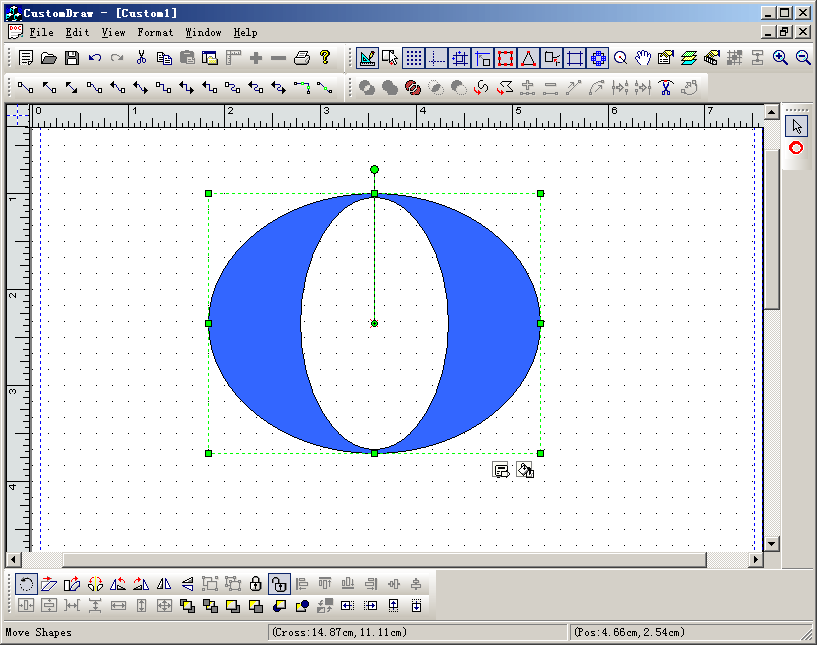
Task: Nudge shape left with the left-arrow icon
Action: (348, 606)
